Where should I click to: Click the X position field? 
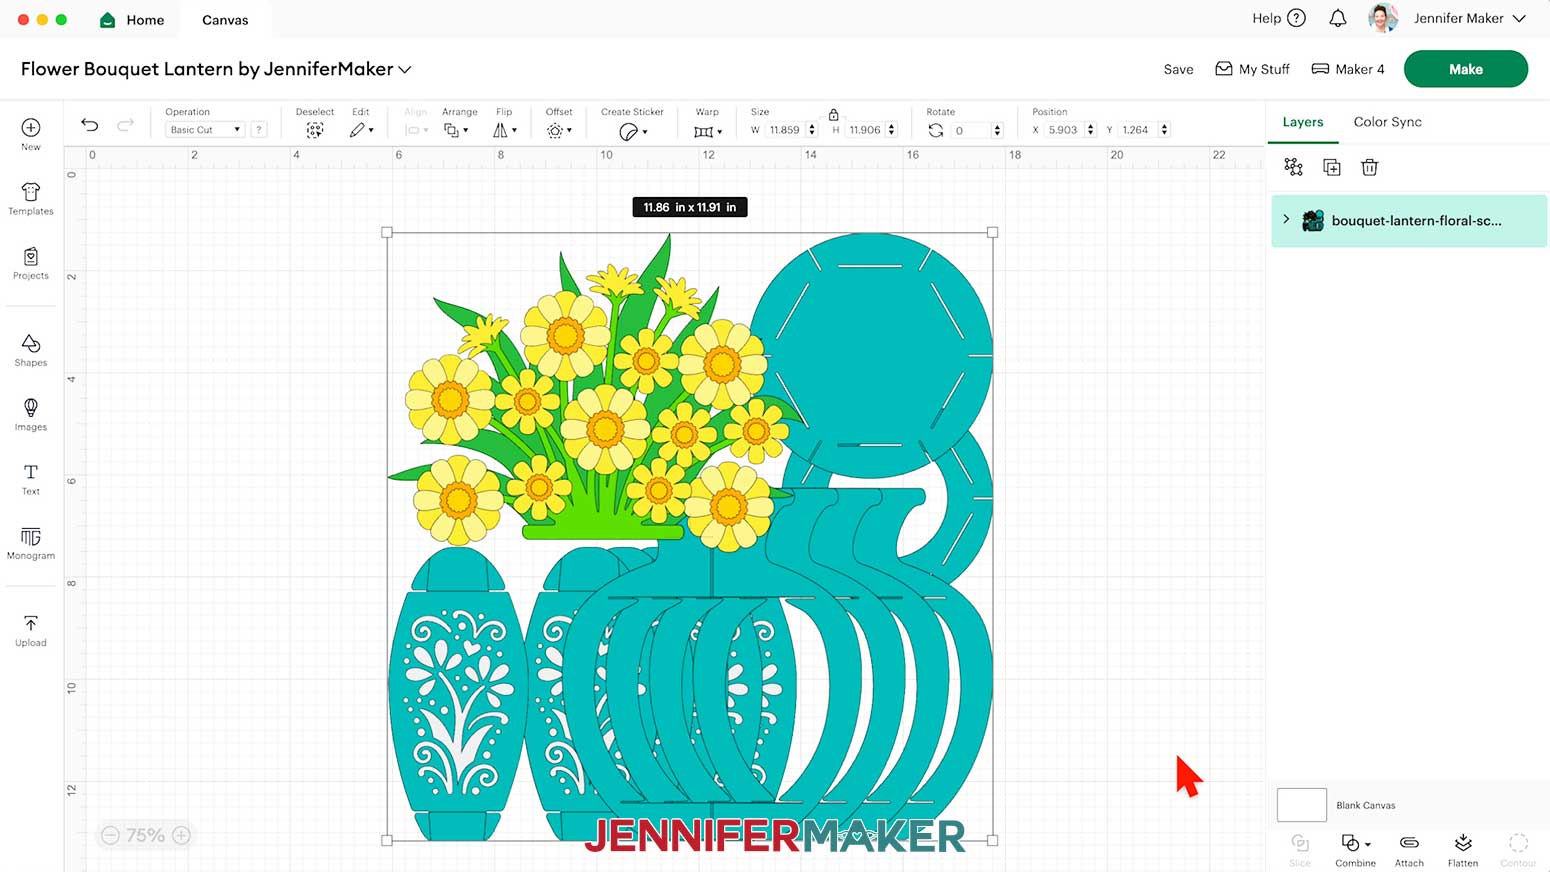coord(1064,130)
